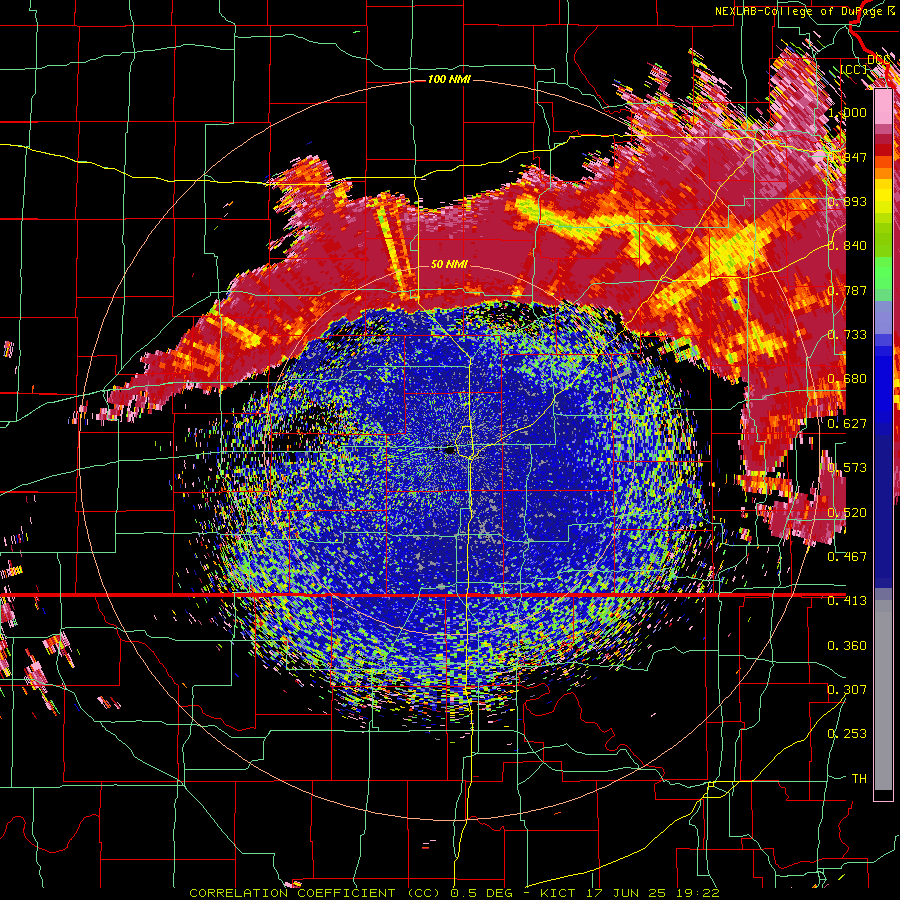Click the 0.307 color scale label
The width and height of the screenshot is (900, 900).
point(847,690)
